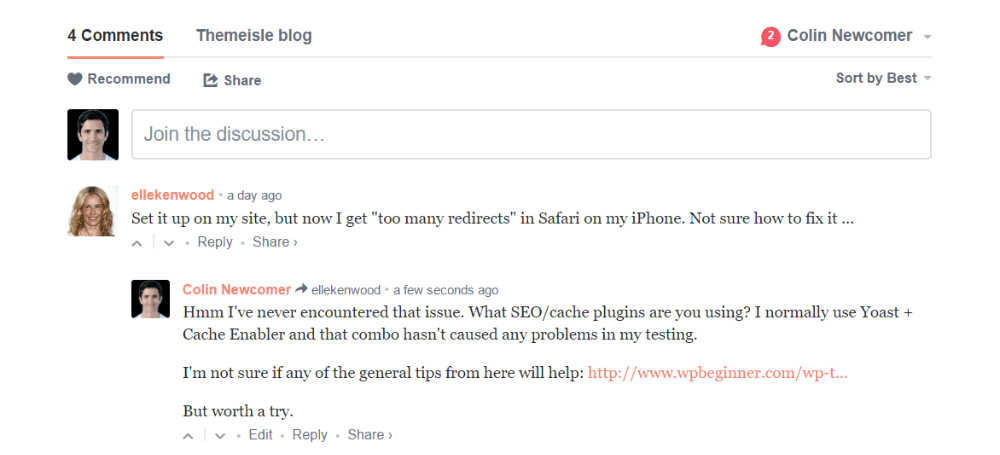Select the 4 Comments tab

pos(115,36)
